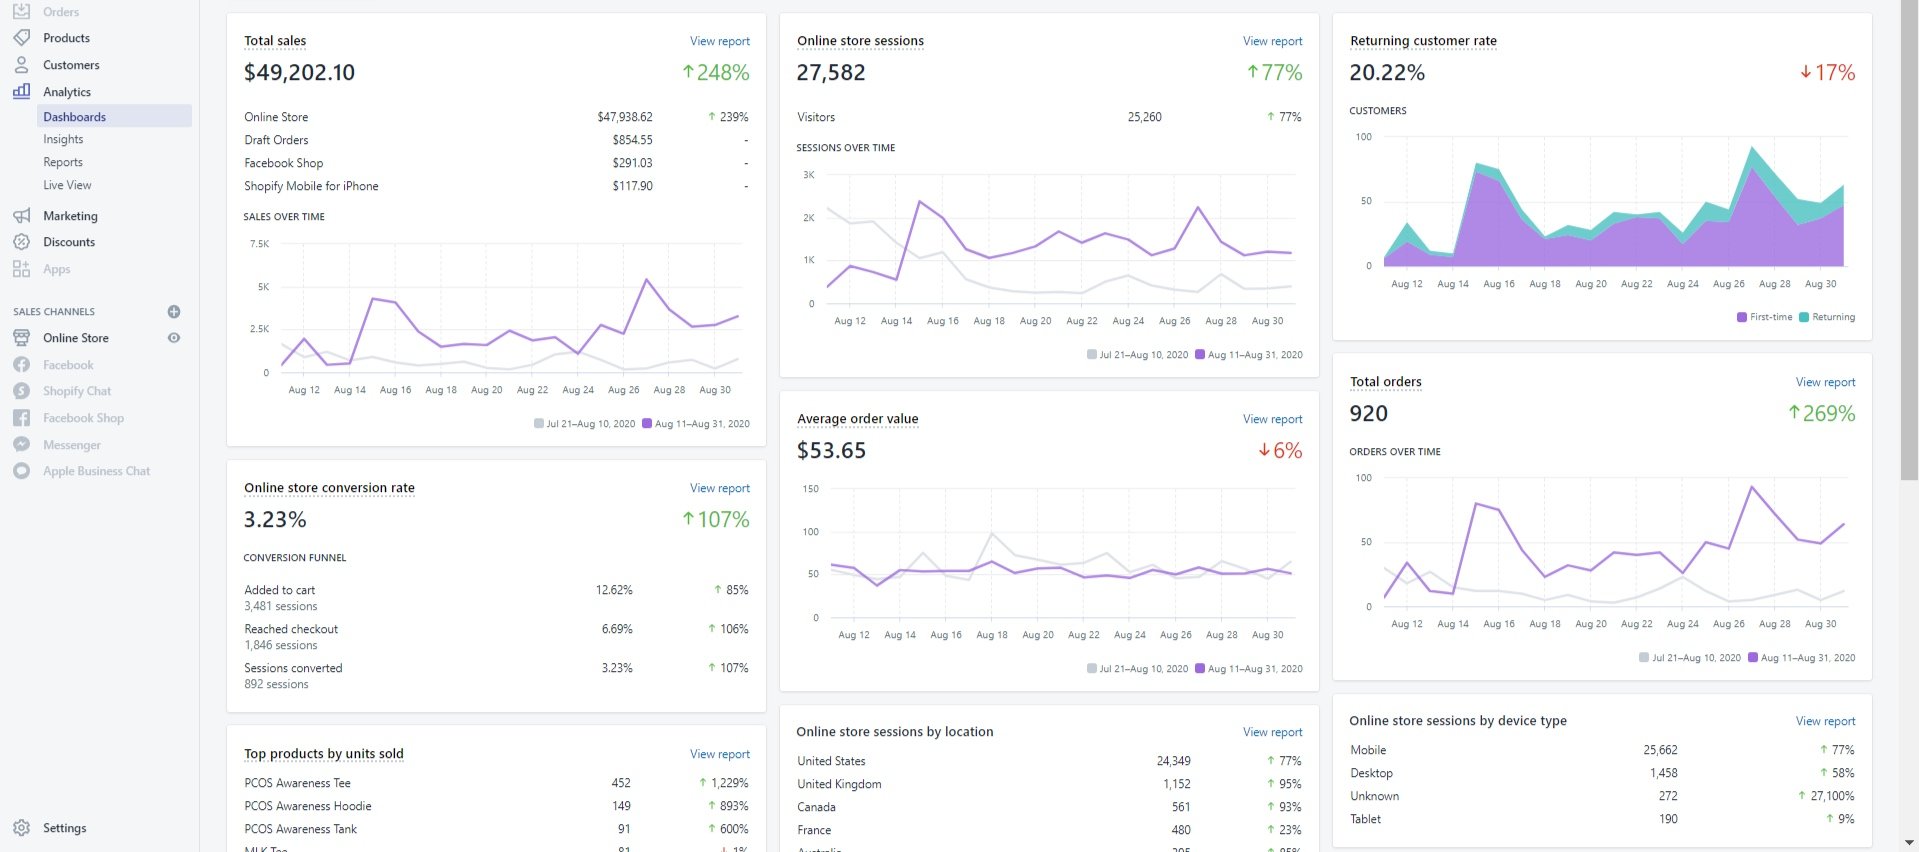The height and width of the screenshot is (852, 1919).
Task: Go to Products section
Action: click(66, 38)
